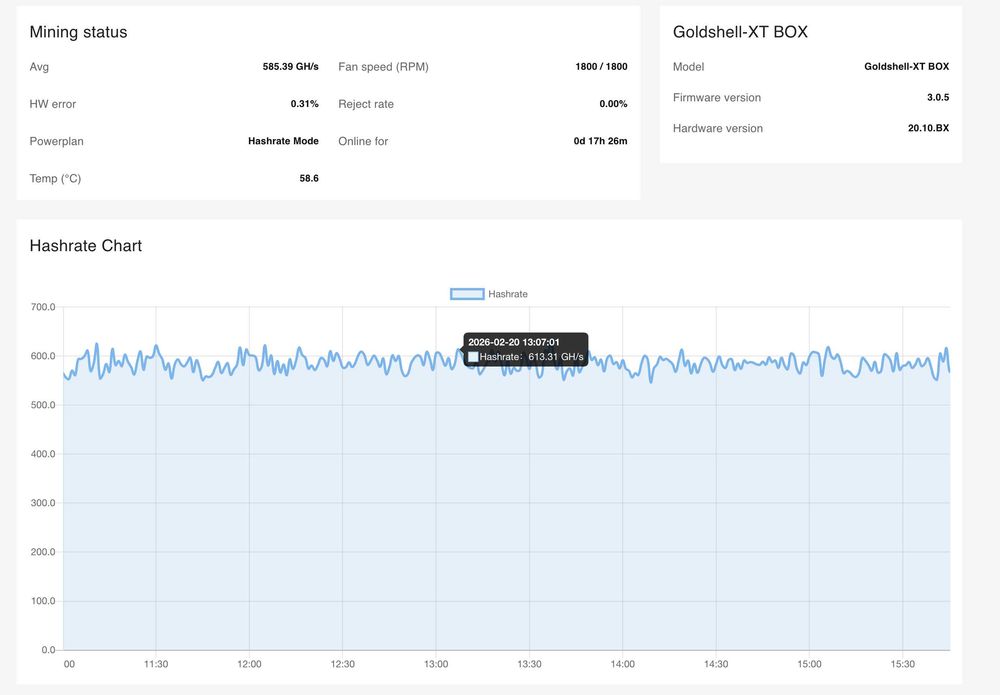Click Reject rate value 0.00%
The image size is (1000, 695).
[x=613, y=103]
